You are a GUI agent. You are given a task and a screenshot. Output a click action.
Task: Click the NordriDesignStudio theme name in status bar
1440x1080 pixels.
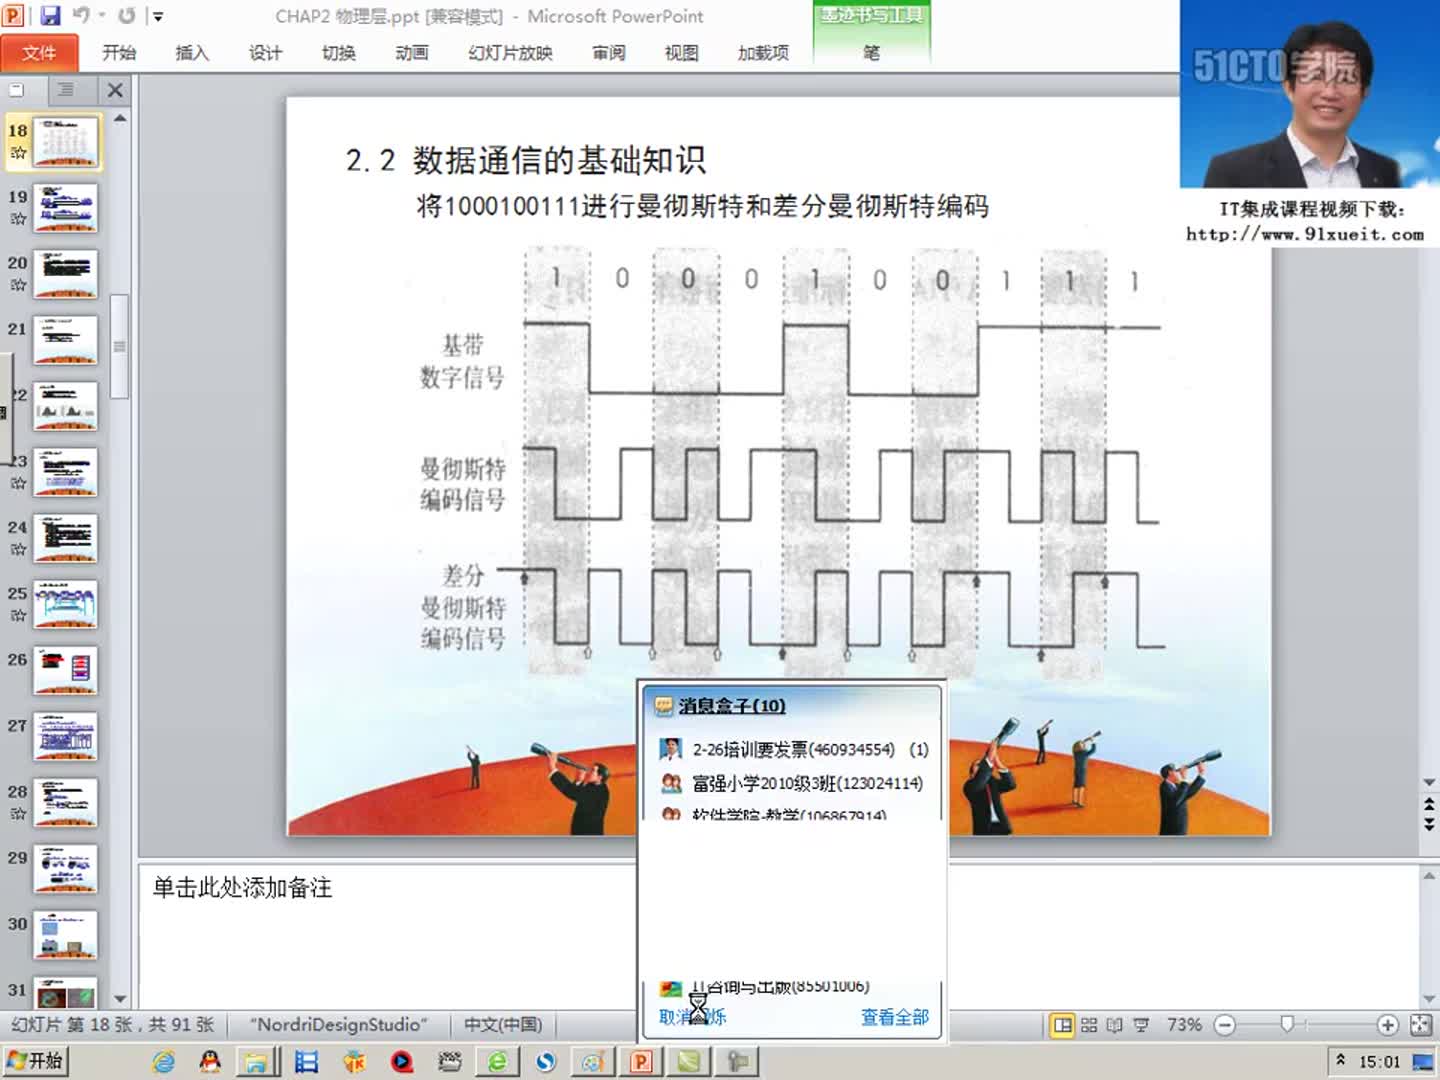[x=339, y=1025]
